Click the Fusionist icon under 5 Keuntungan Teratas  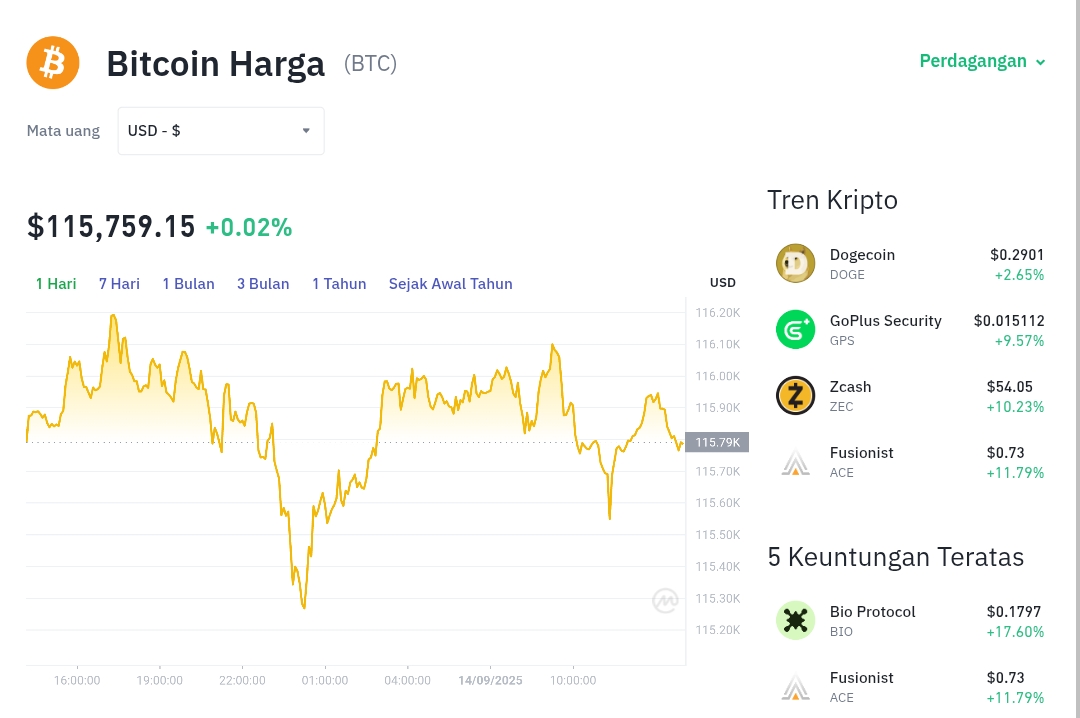click(x=796, y=686)
